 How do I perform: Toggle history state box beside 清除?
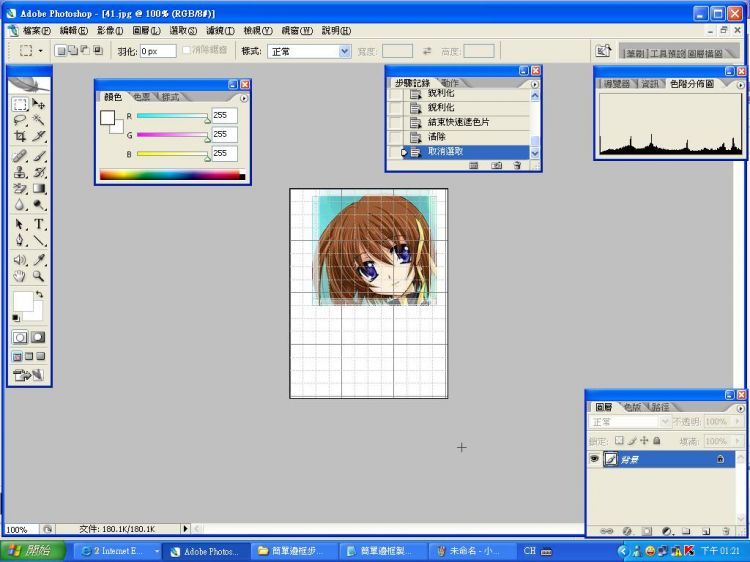[395, 136]
